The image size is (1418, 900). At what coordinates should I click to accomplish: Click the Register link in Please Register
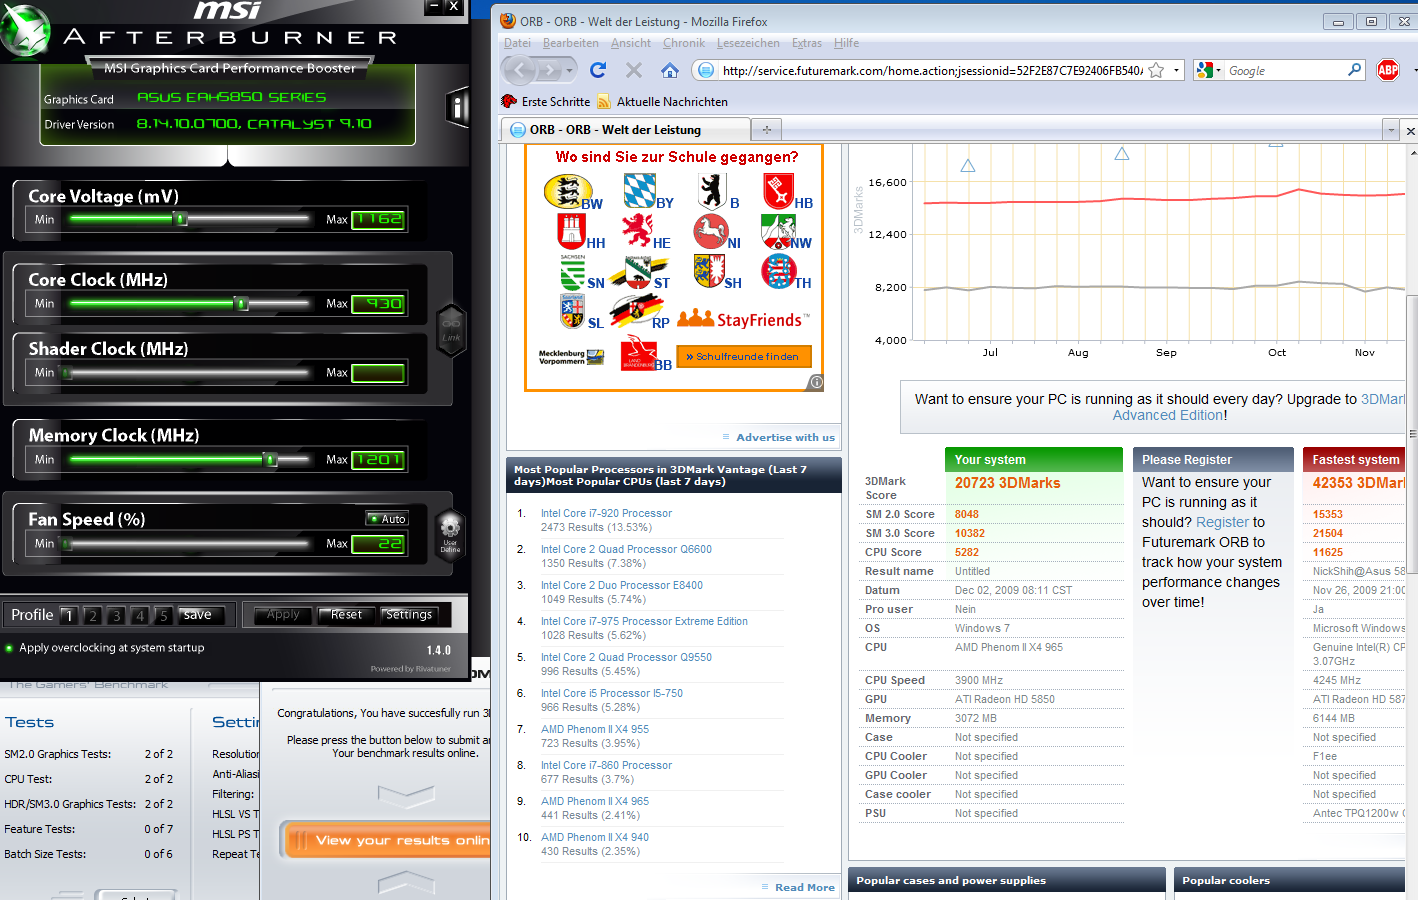[x=1222, y=522]
